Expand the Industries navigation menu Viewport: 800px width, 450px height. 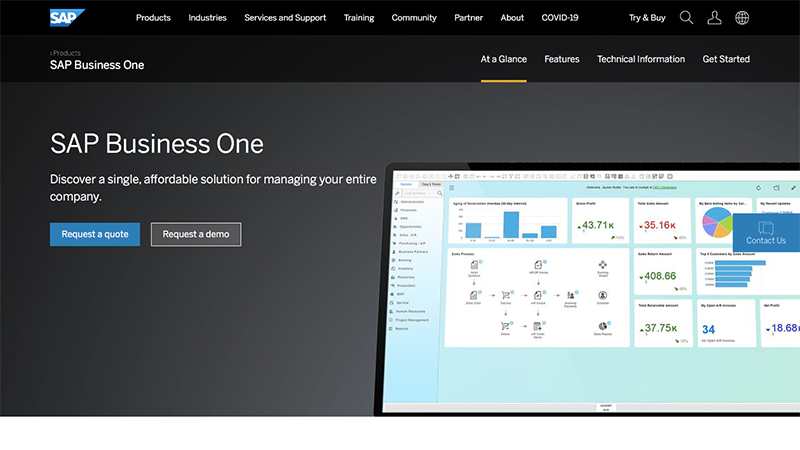[x=207, y=18]
